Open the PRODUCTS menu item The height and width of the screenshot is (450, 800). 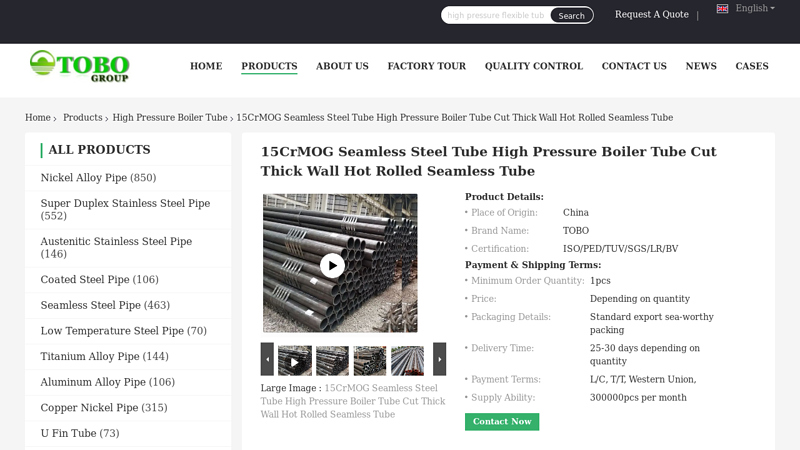click(269, 66)
